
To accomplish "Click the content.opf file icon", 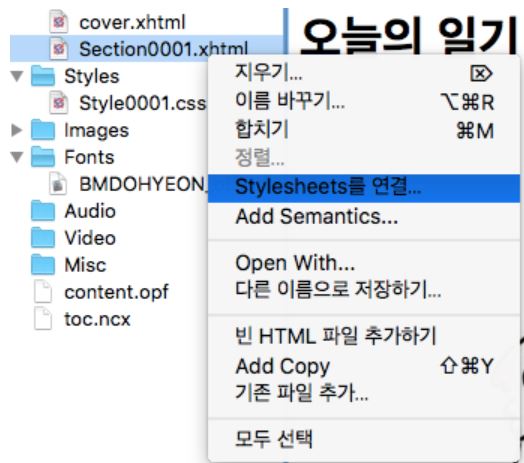I will click(43, 292).
